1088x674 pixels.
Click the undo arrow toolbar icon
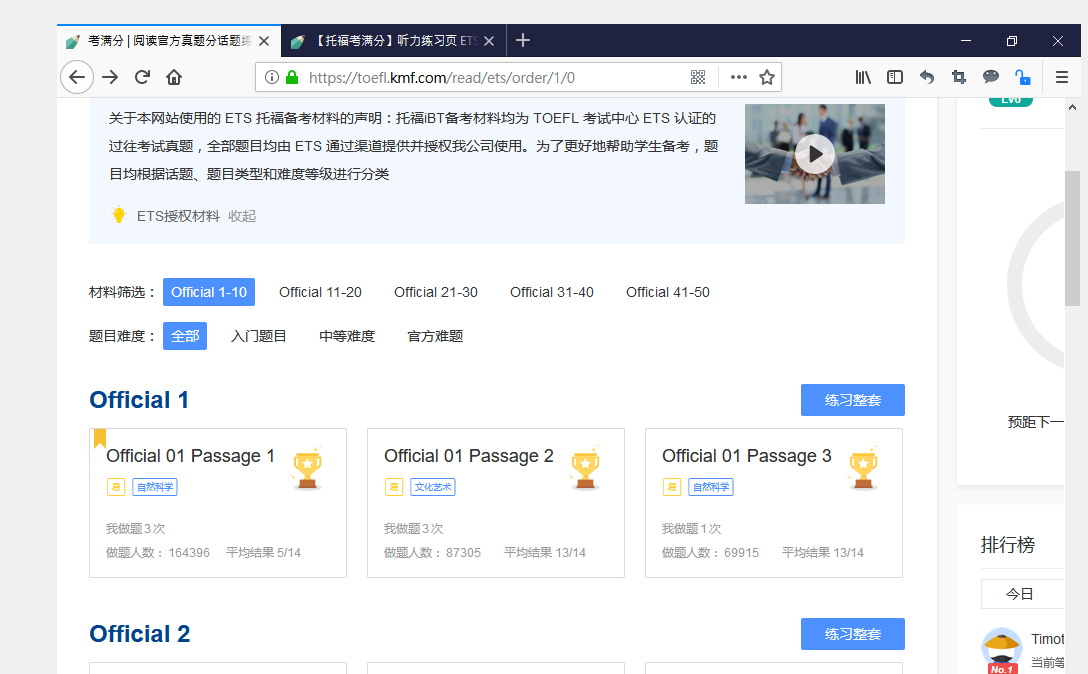(927, 77)
